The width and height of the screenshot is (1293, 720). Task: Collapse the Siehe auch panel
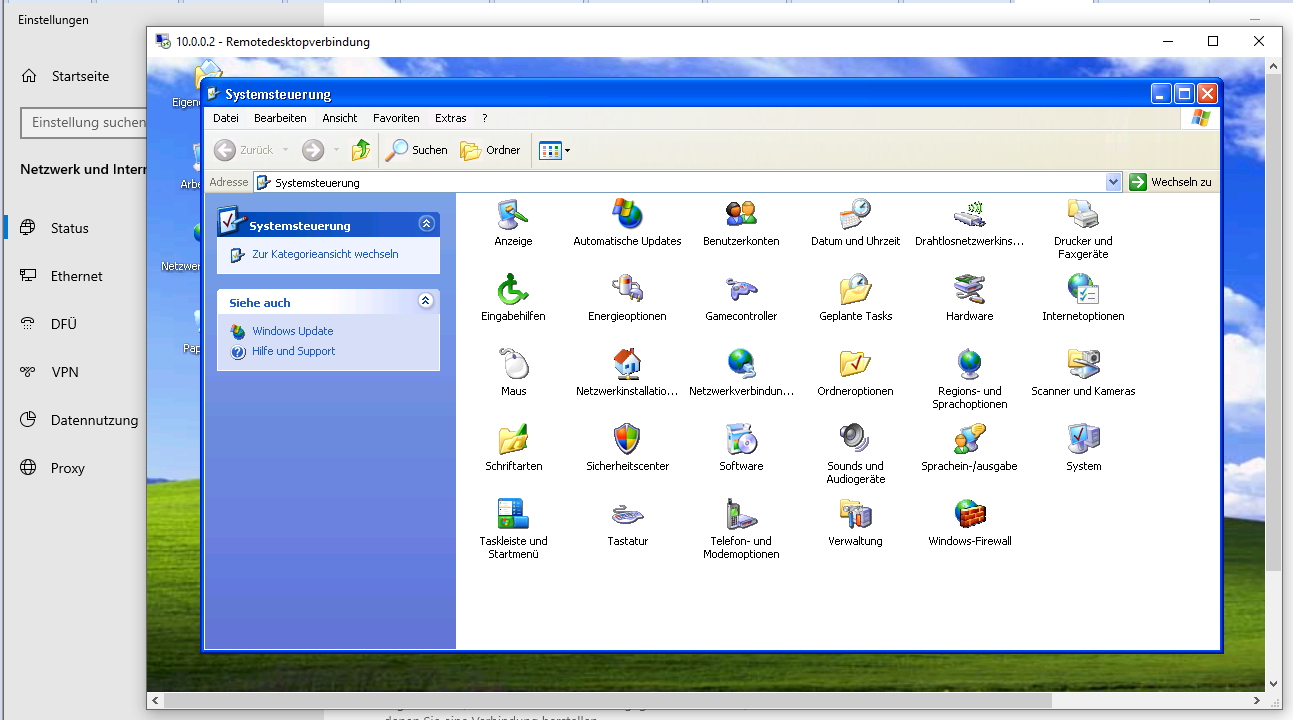(x=426, y=300)
